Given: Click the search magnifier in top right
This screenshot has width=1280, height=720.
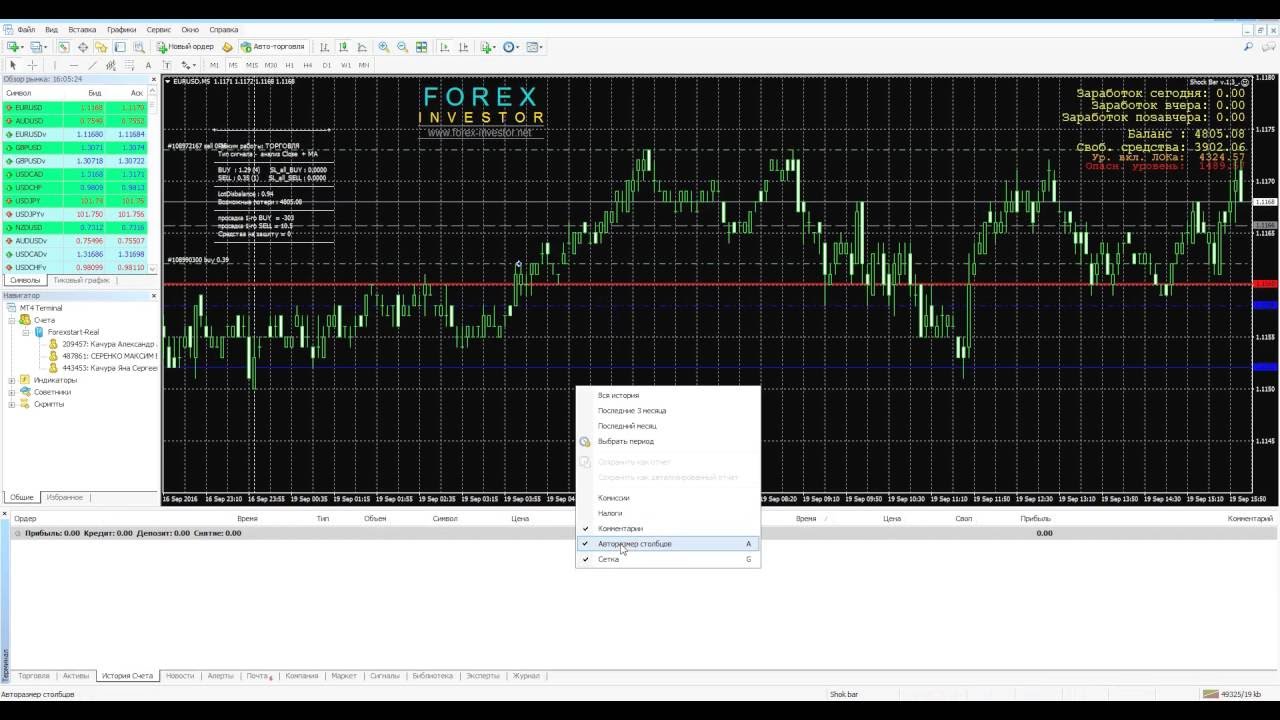Looking at the screenshot, I should [1248, 47].
